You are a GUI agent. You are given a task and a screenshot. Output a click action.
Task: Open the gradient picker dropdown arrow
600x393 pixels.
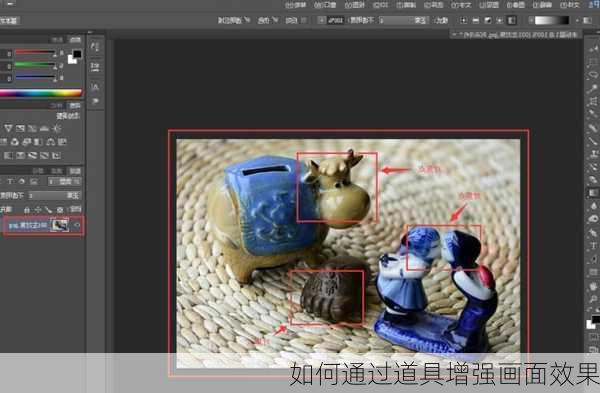coord(531,20)
